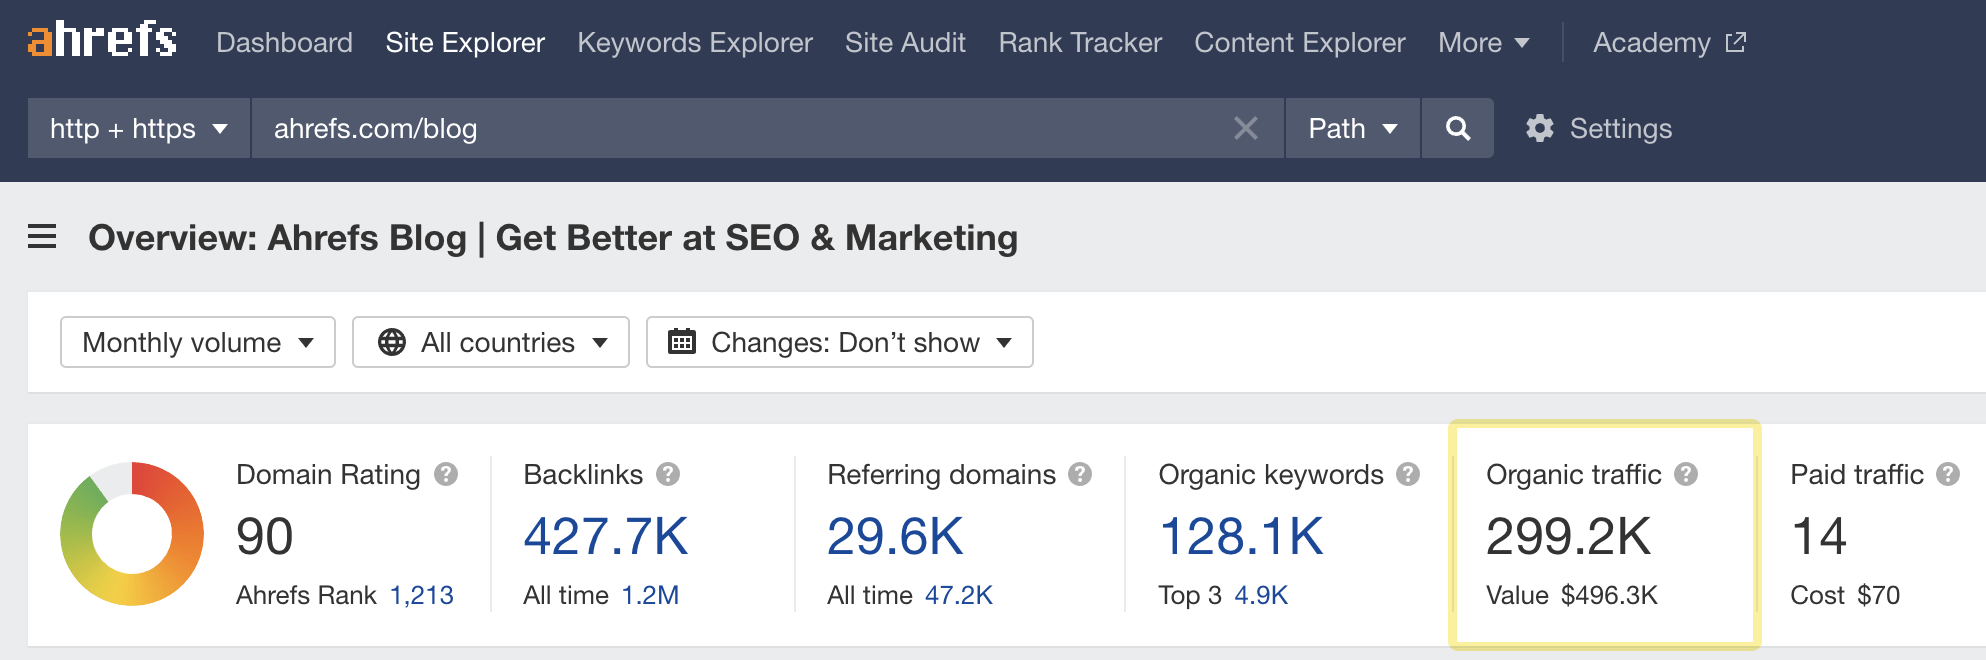Image resolution: width=1986 pixels, height=660 pixels.
Task: Click the Ahrefs logo
Action: (102, 41)
